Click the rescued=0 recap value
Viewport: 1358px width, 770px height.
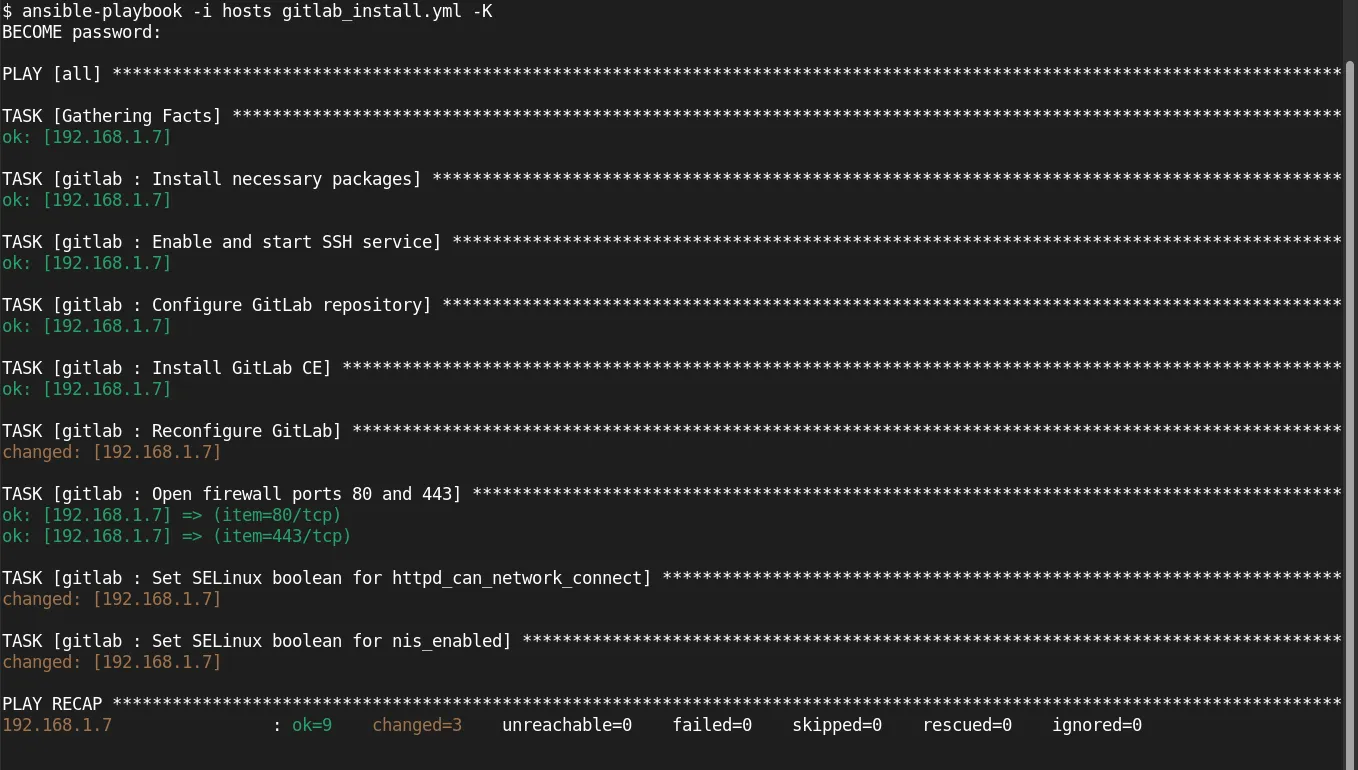point(967,725)
